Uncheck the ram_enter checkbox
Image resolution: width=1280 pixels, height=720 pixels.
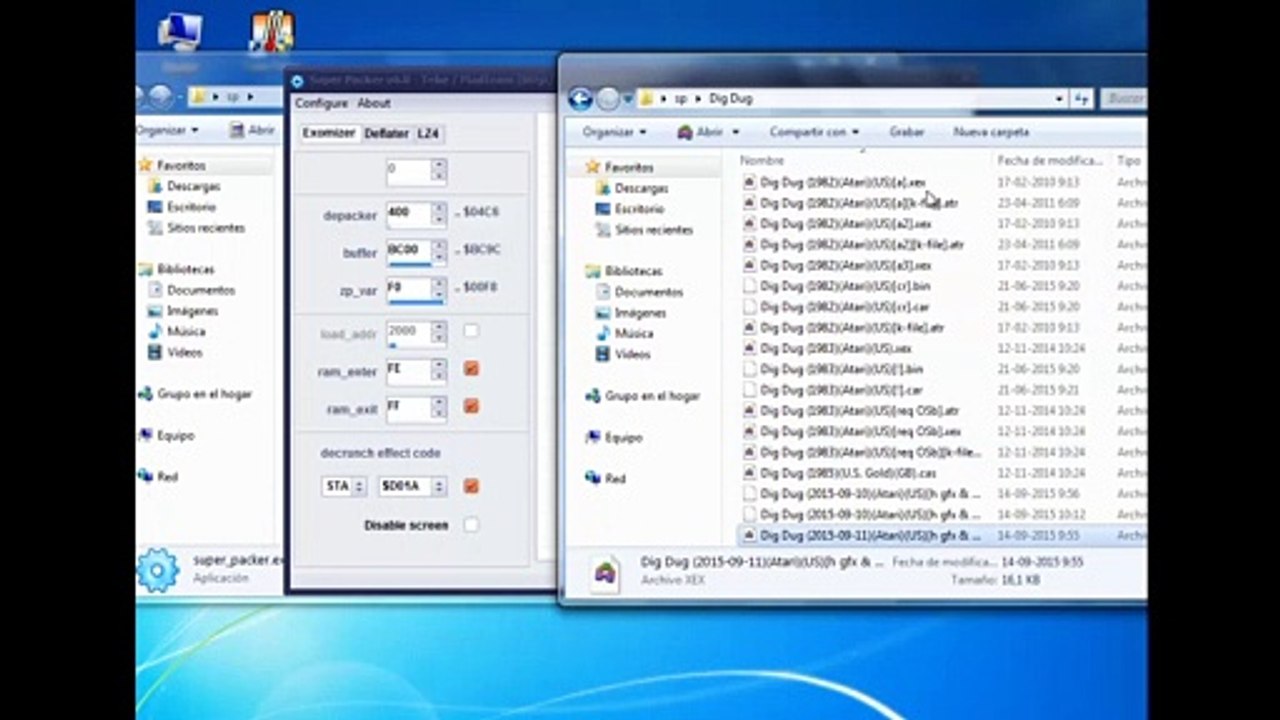pos(471,369)
